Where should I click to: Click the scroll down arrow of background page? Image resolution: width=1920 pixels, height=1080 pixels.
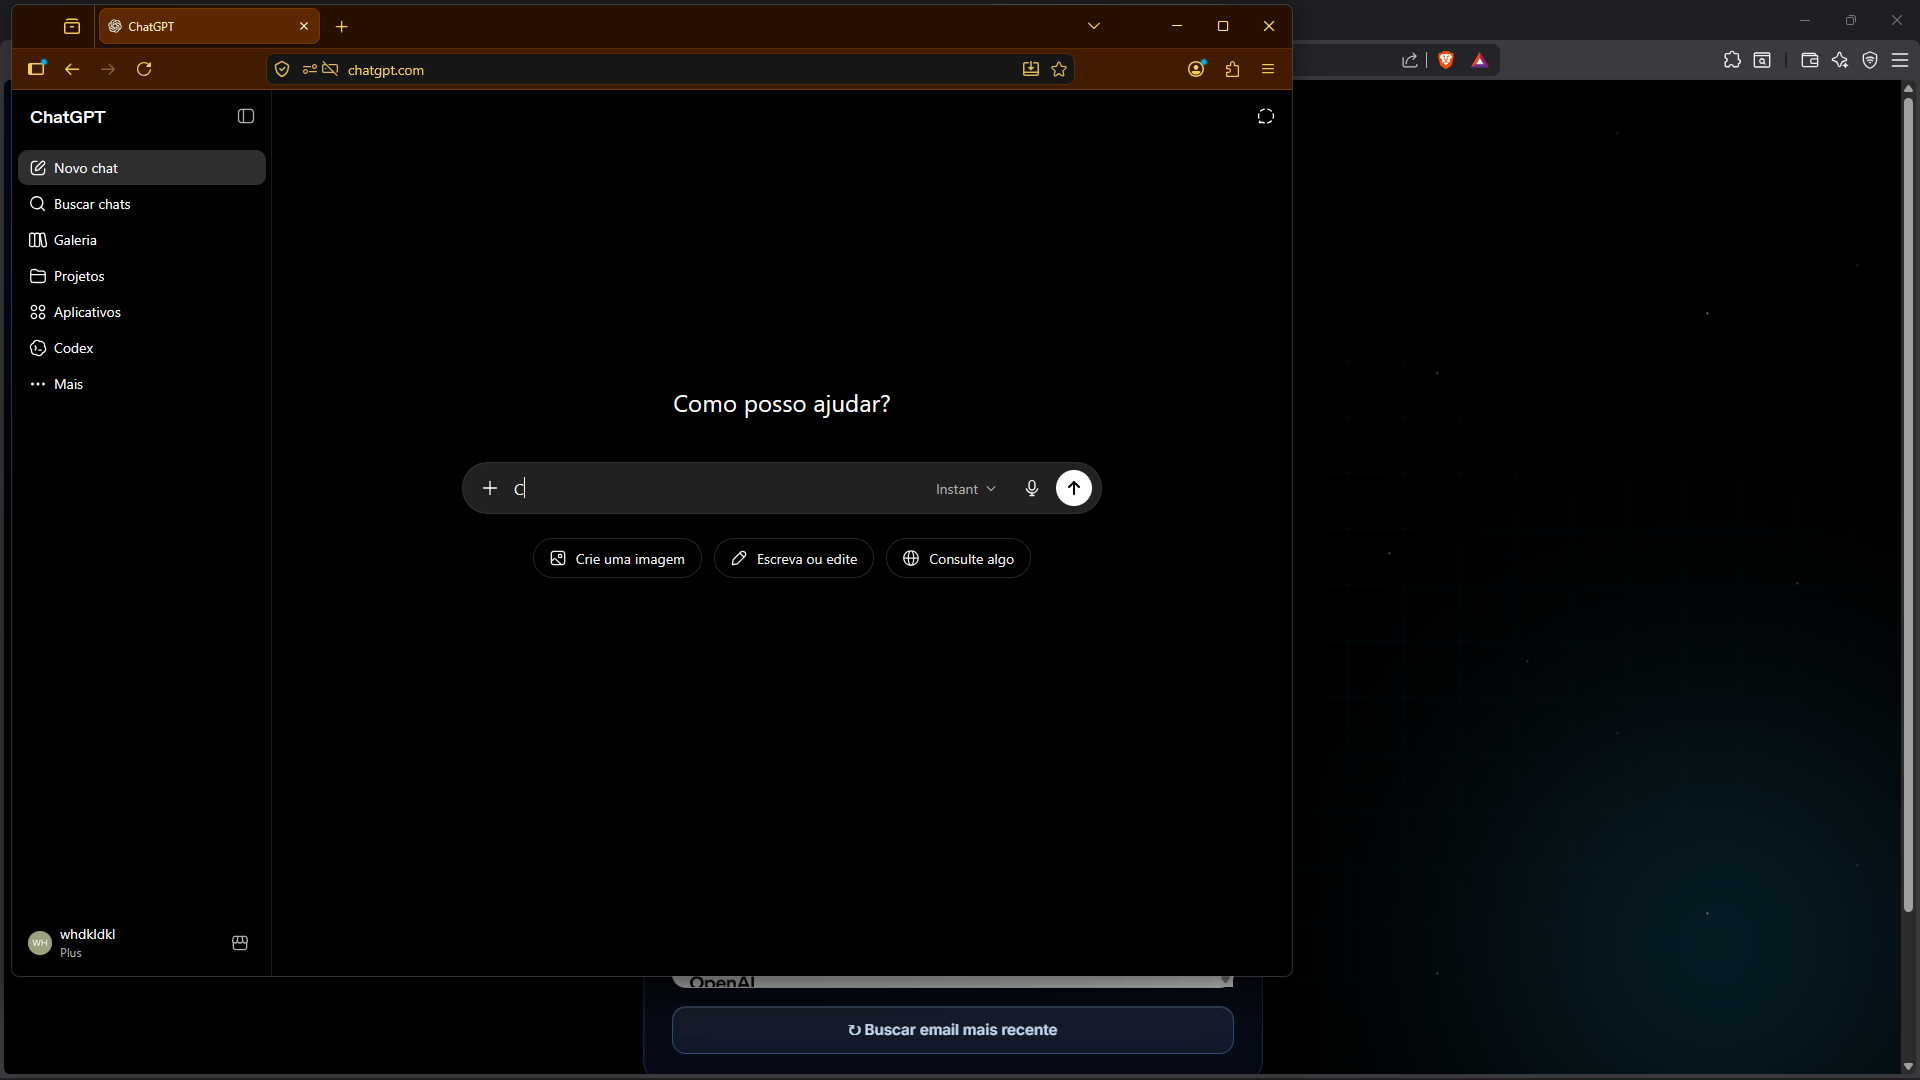click(x=1908, y=1066)
